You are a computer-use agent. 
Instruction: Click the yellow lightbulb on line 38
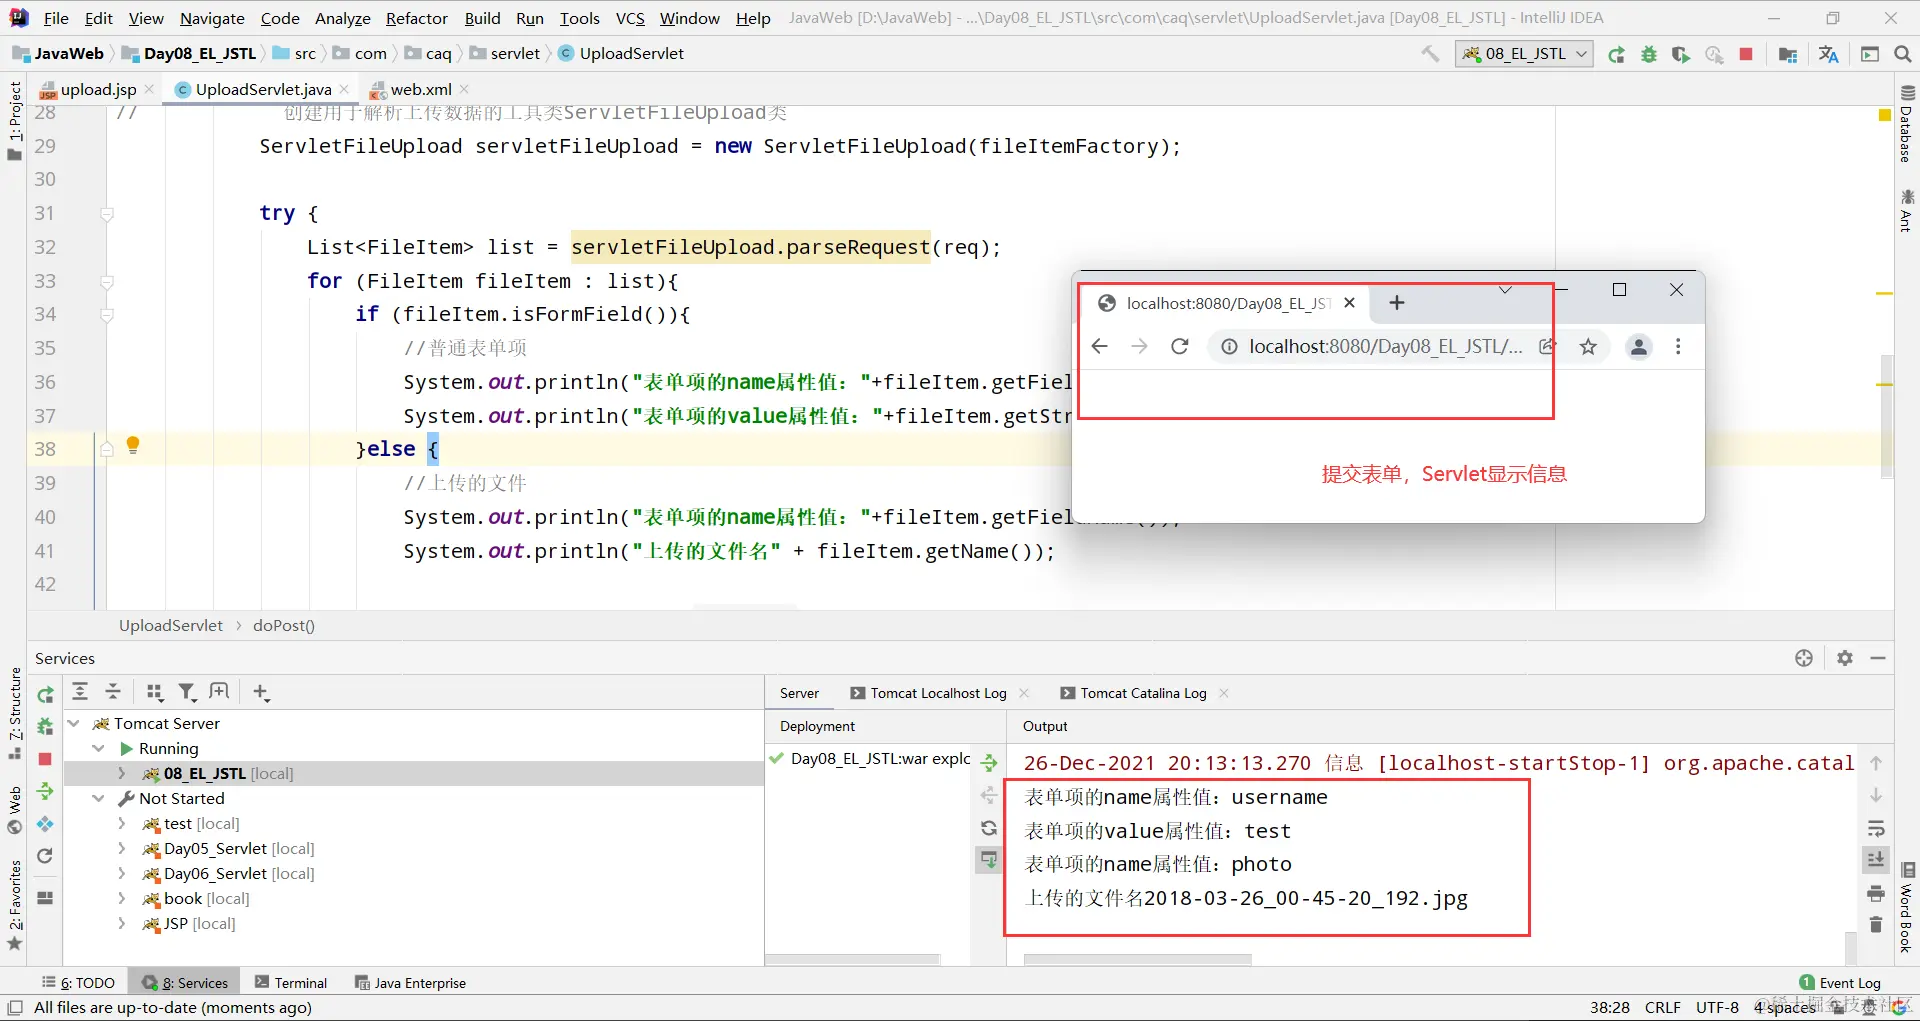(x=133, y=445)
